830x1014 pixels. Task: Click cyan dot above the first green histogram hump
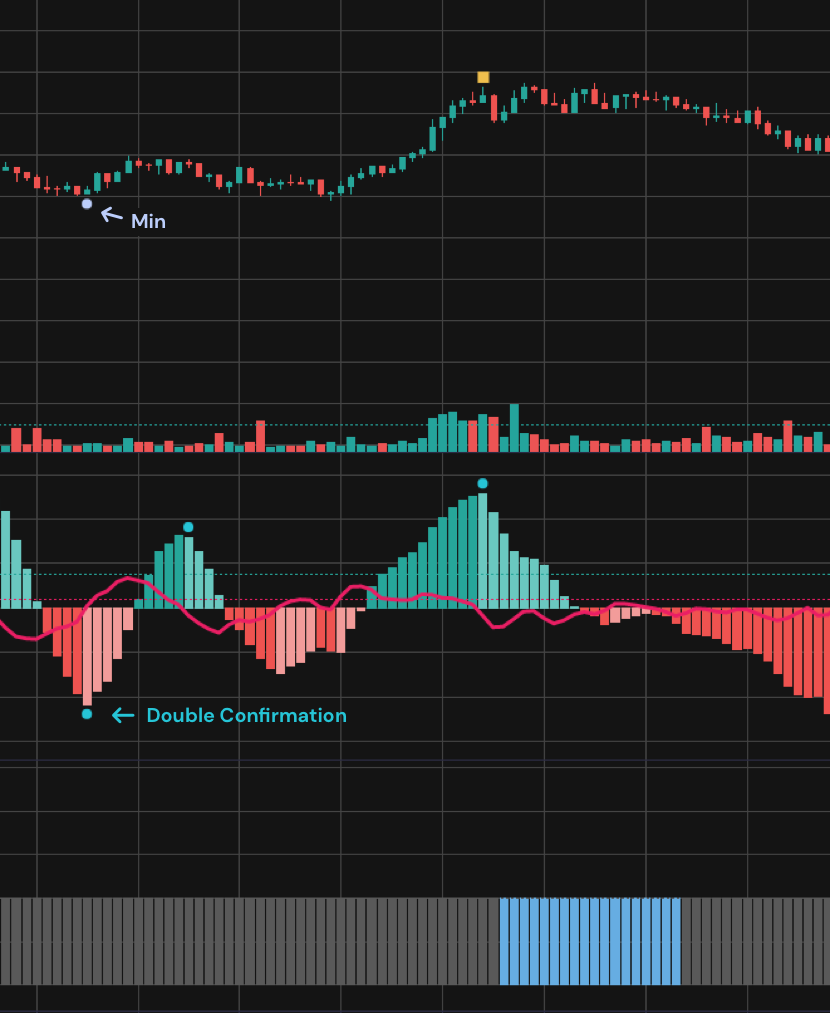(188, 527)
